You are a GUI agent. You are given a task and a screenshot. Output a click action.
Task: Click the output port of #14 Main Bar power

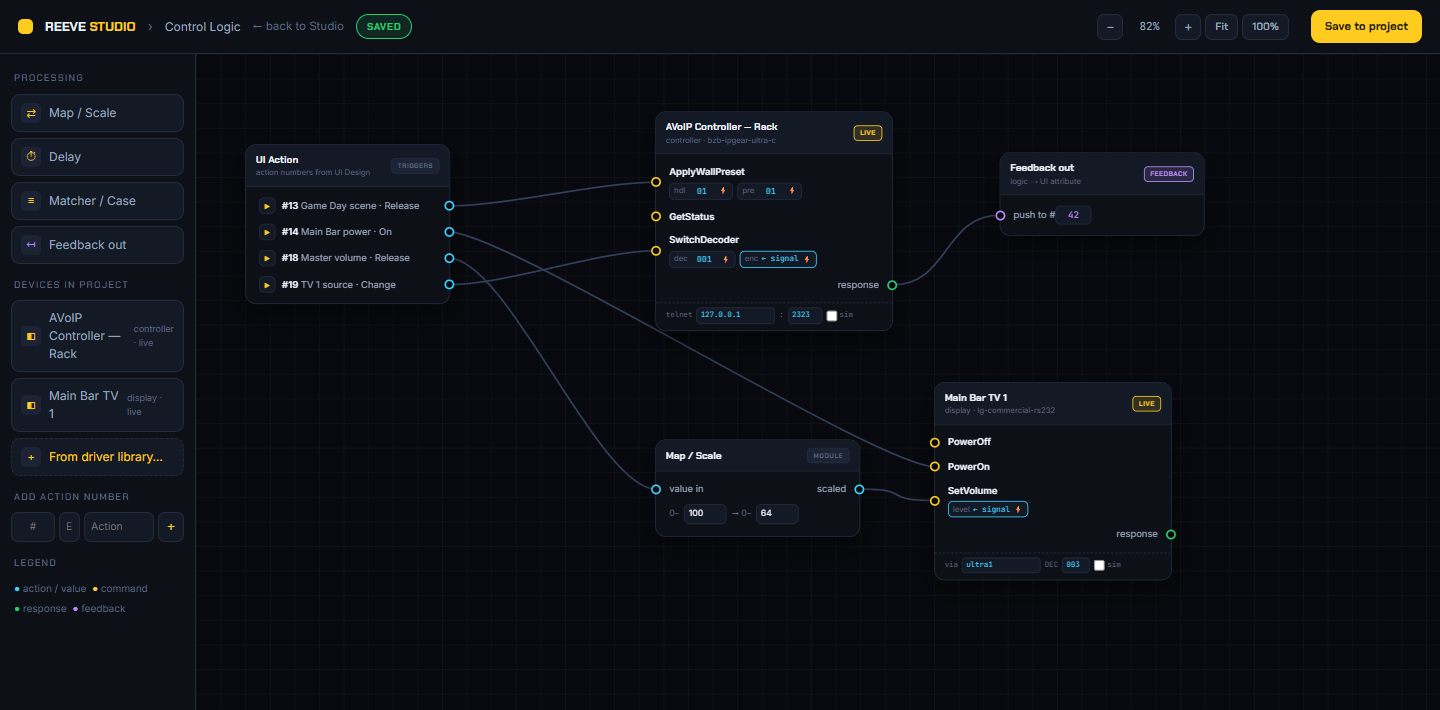coord(449,232)
